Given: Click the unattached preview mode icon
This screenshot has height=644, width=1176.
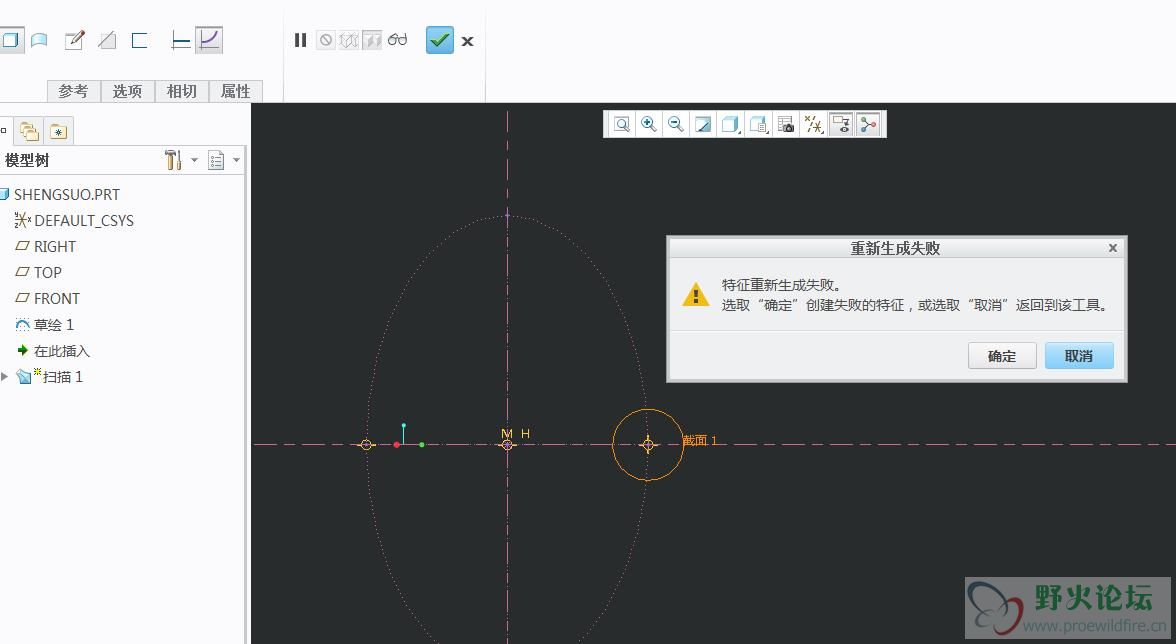Looking at the screenshot, I should coord(349,40).
